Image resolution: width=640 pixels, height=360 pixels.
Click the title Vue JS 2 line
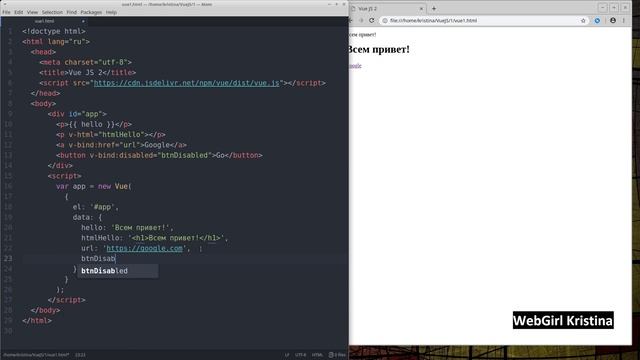click(x=88, y=73)
